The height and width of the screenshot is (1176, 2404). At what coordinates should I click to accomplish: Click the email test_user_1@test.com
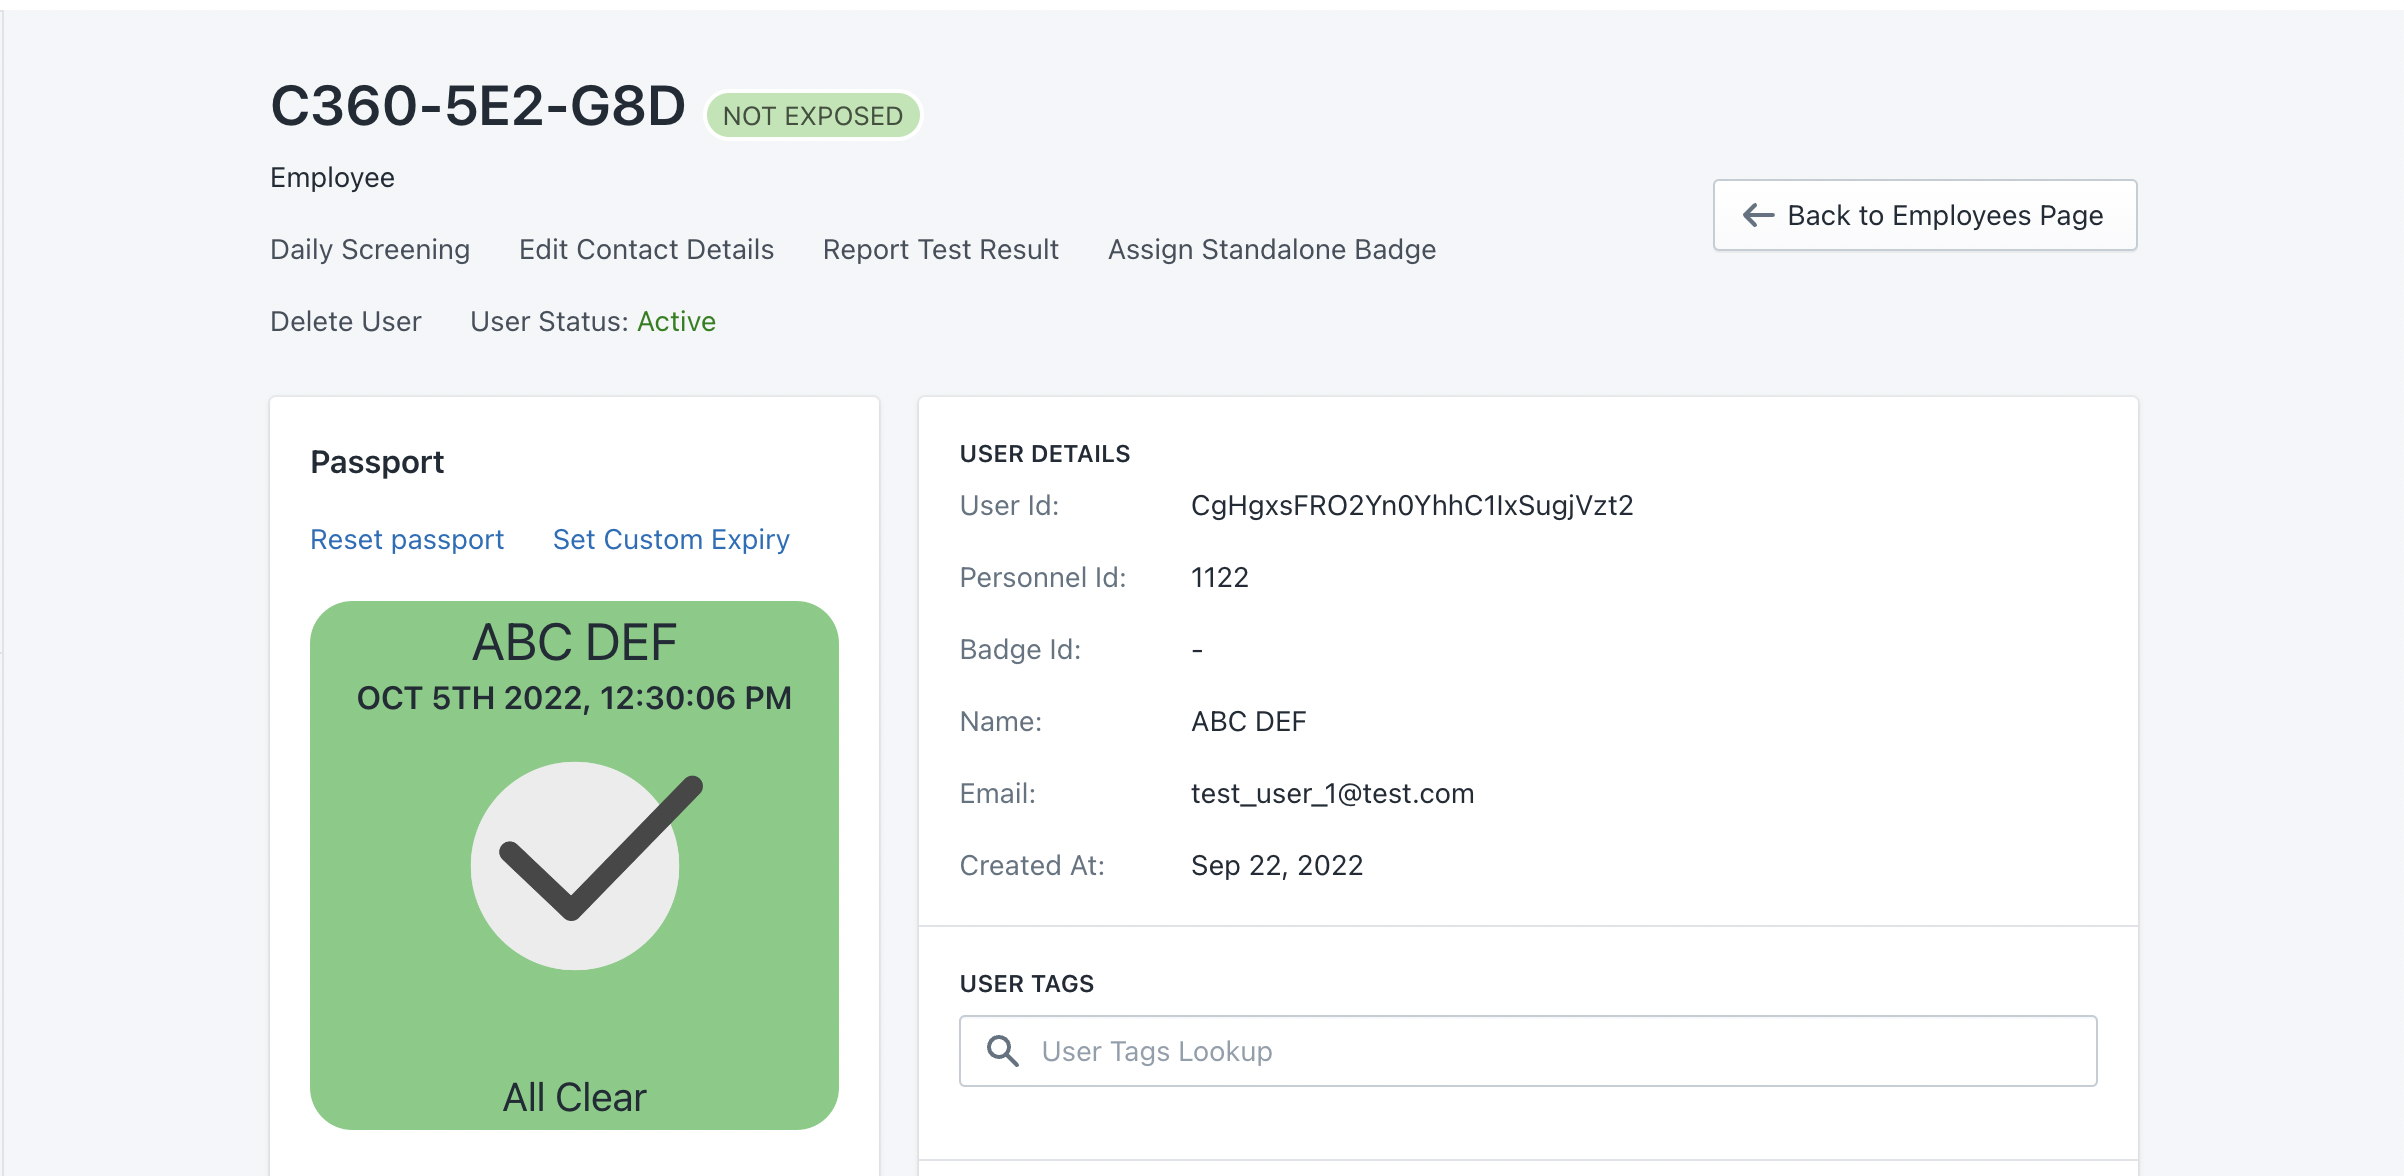click(1332, 793)
